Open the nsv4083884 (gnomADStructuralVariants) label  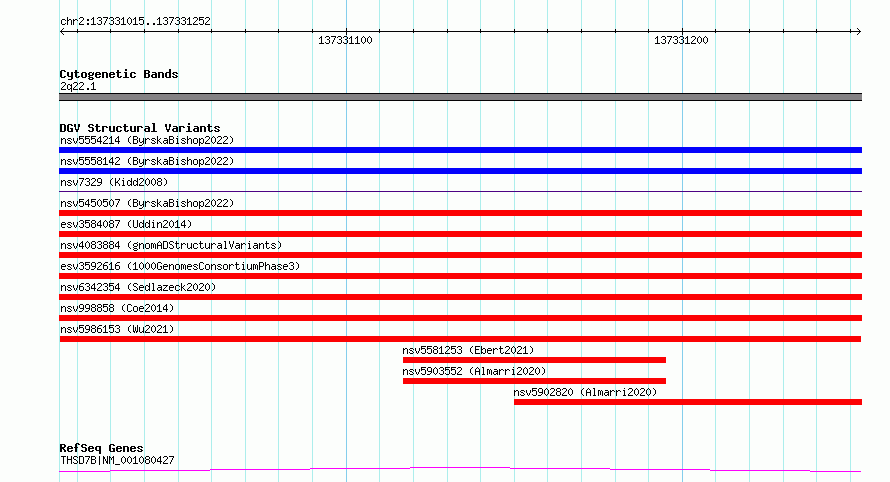(x=171, y=245)
